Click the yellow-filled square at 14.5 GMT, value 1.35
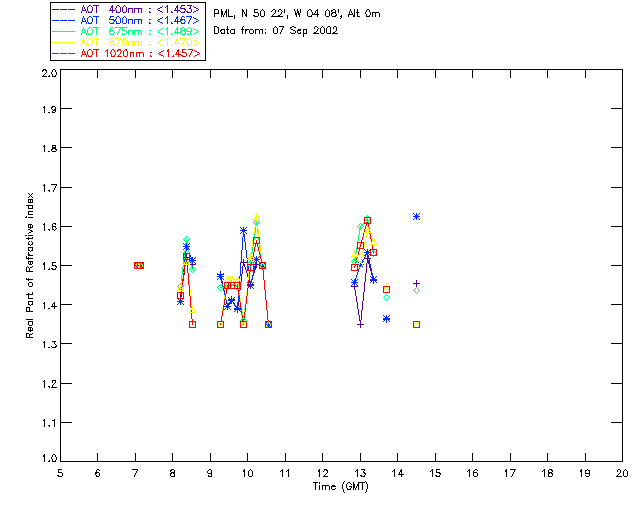The height and width of the screenshot is (512, 640). 416,324
